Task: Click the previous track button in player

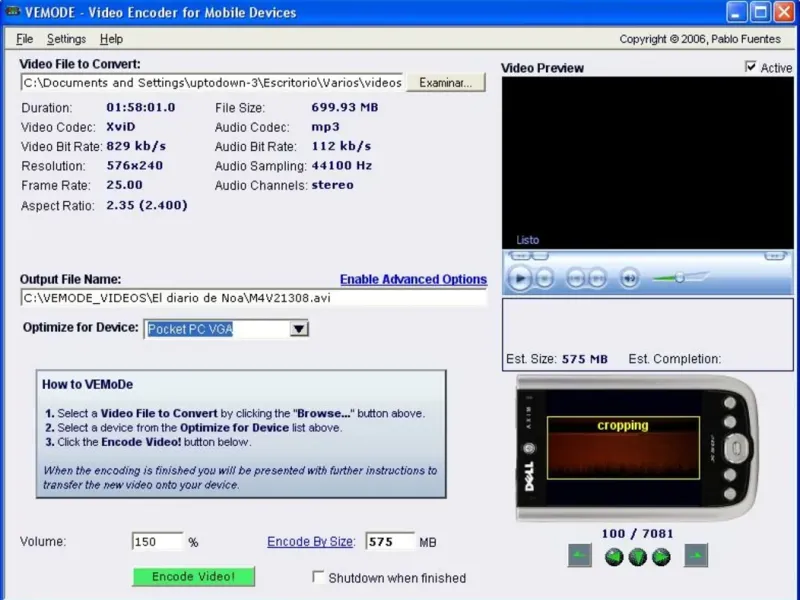Action: [x=575, y=278]
